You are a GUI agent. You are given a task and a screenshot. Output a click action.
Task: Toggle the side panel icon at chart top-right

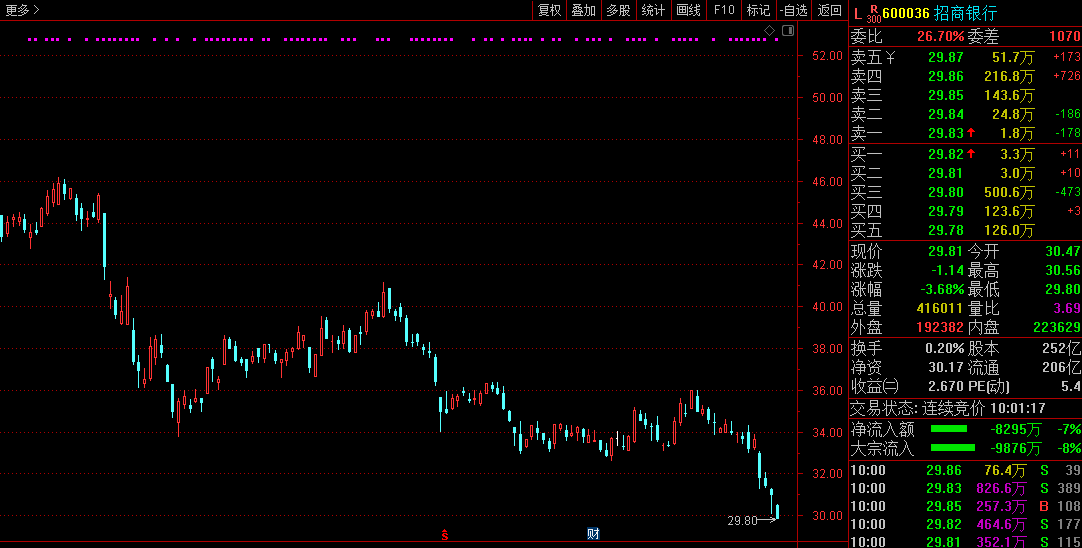[788, 31]
